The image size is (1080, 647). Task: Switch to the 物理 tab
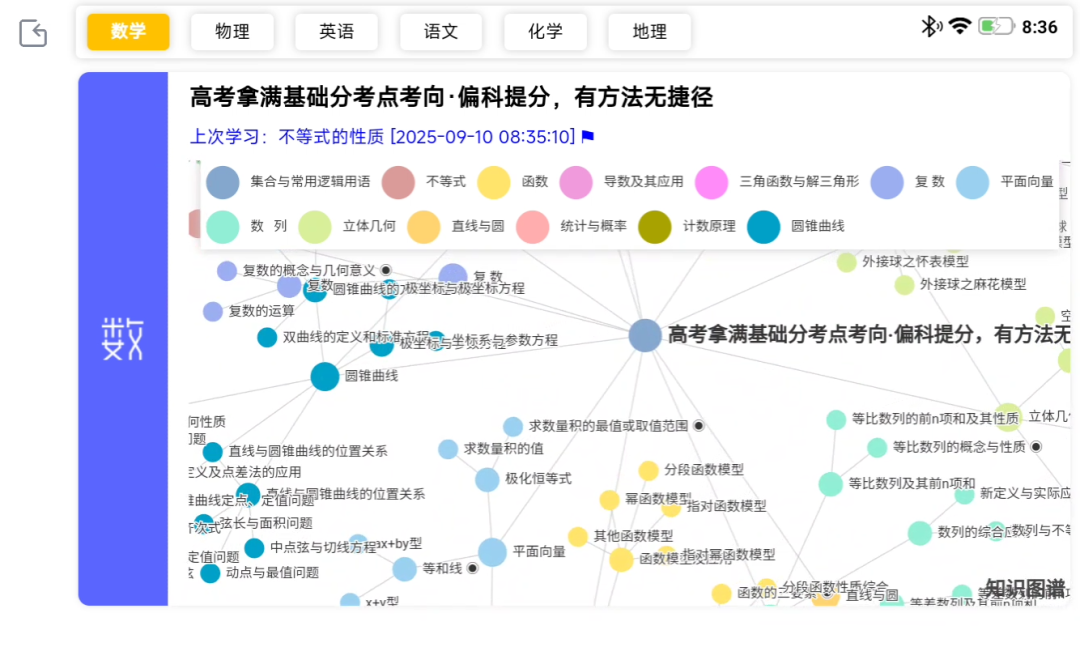pos(232,32)
